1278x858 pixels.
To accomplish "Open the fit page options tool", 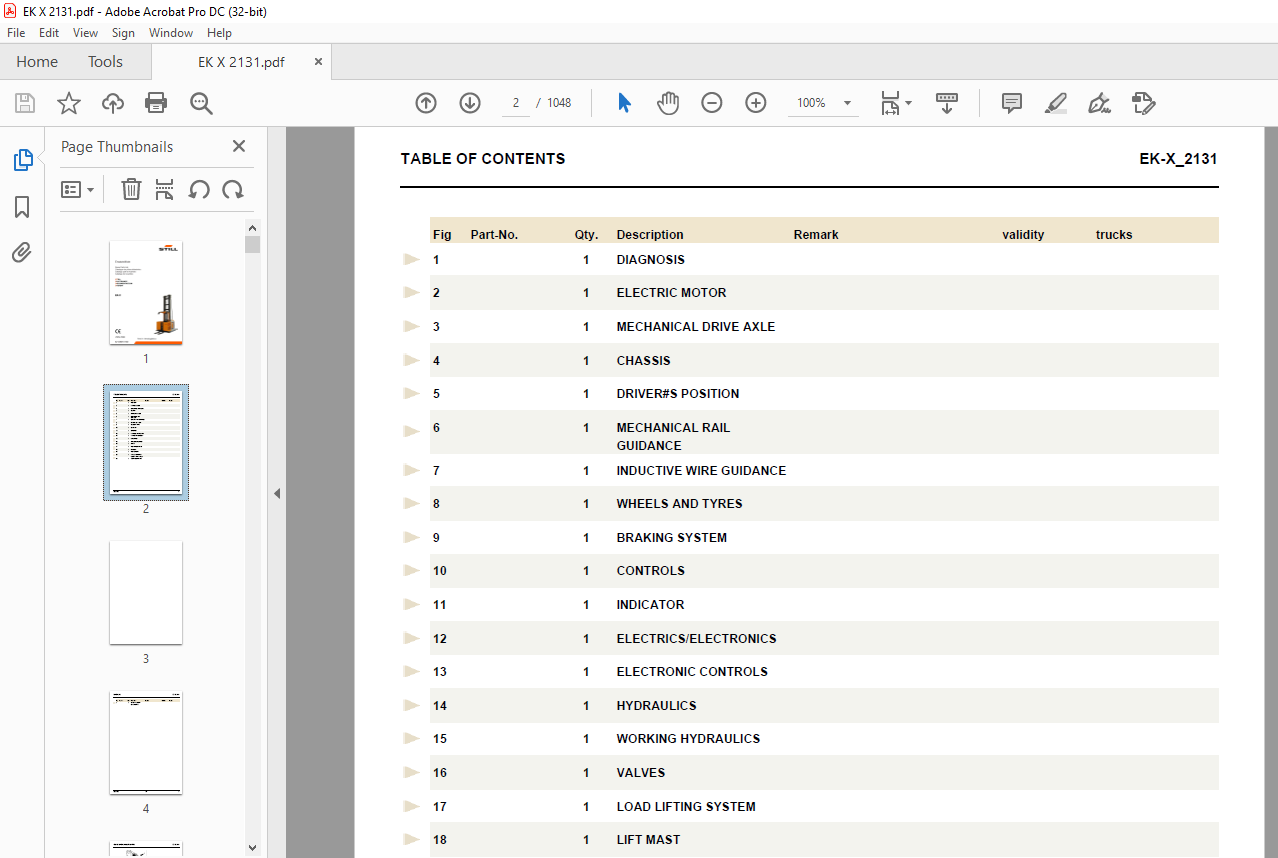I will pos(890,103).
